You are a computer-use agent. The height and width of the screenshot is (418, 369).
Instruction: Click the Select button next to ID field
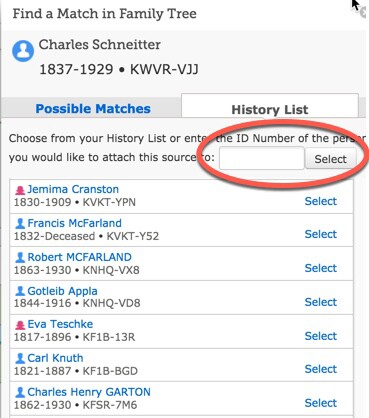click(330, 159)
